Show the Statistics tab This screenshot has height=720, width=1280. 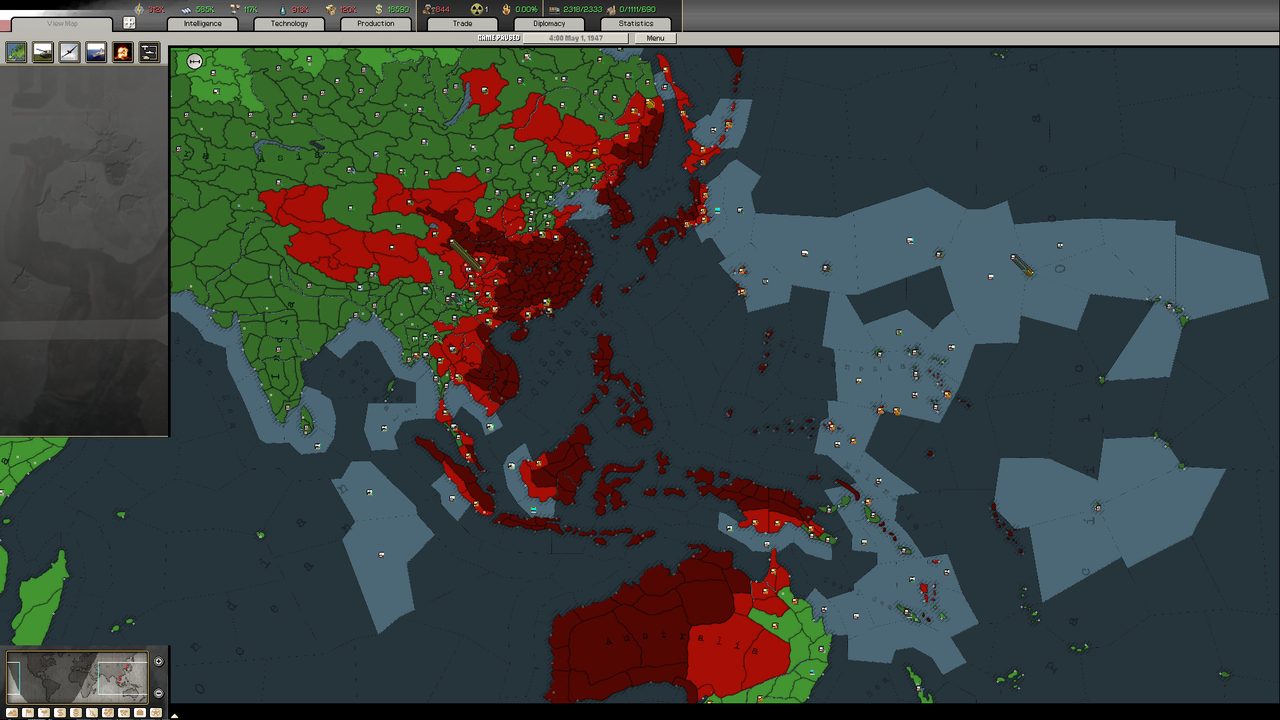(x=636, y=24)
